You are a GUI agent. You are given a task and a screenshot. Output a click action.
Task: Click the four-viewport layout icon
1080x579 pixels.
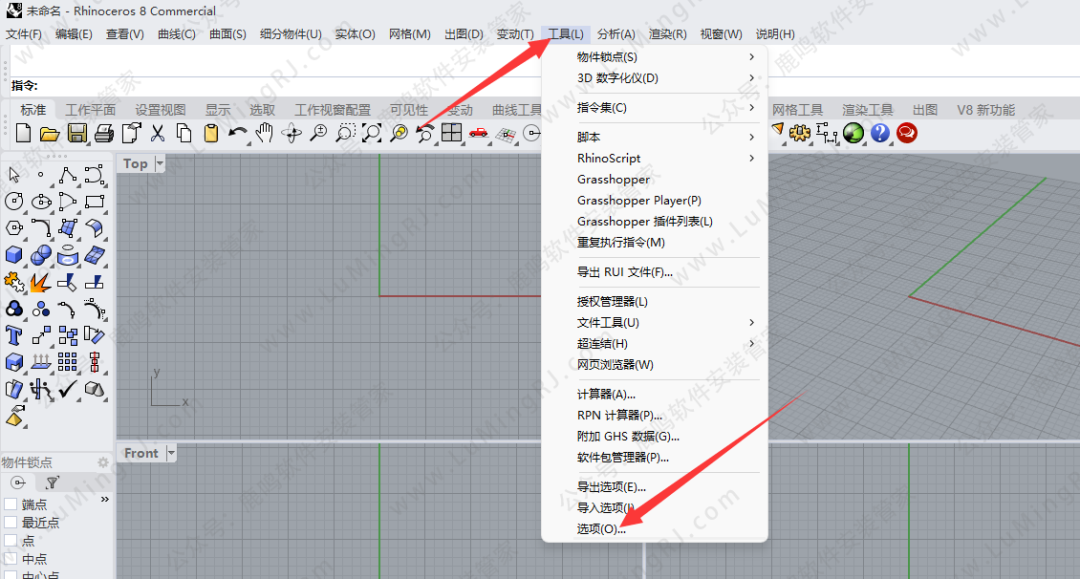(x=451, y=133)
